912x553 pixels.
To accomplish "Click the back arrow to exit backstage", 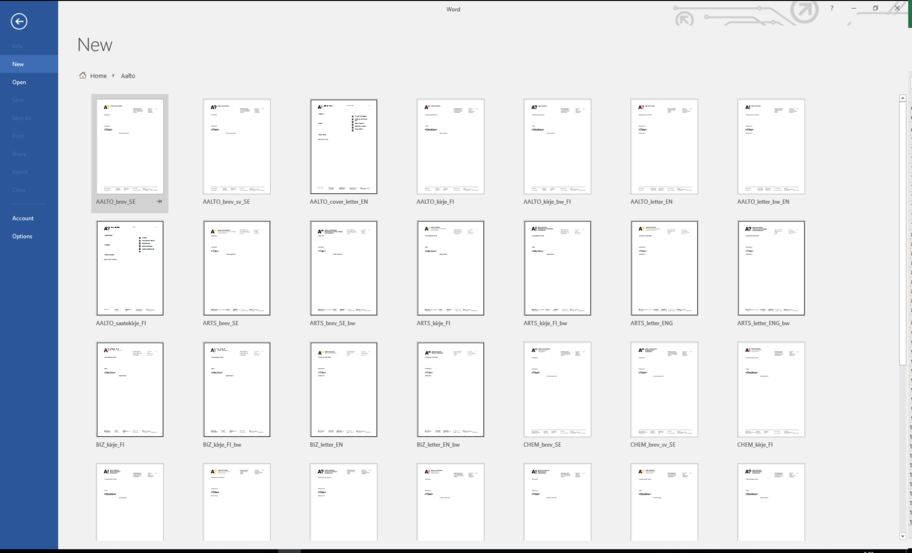I will (x=19, y=20).
